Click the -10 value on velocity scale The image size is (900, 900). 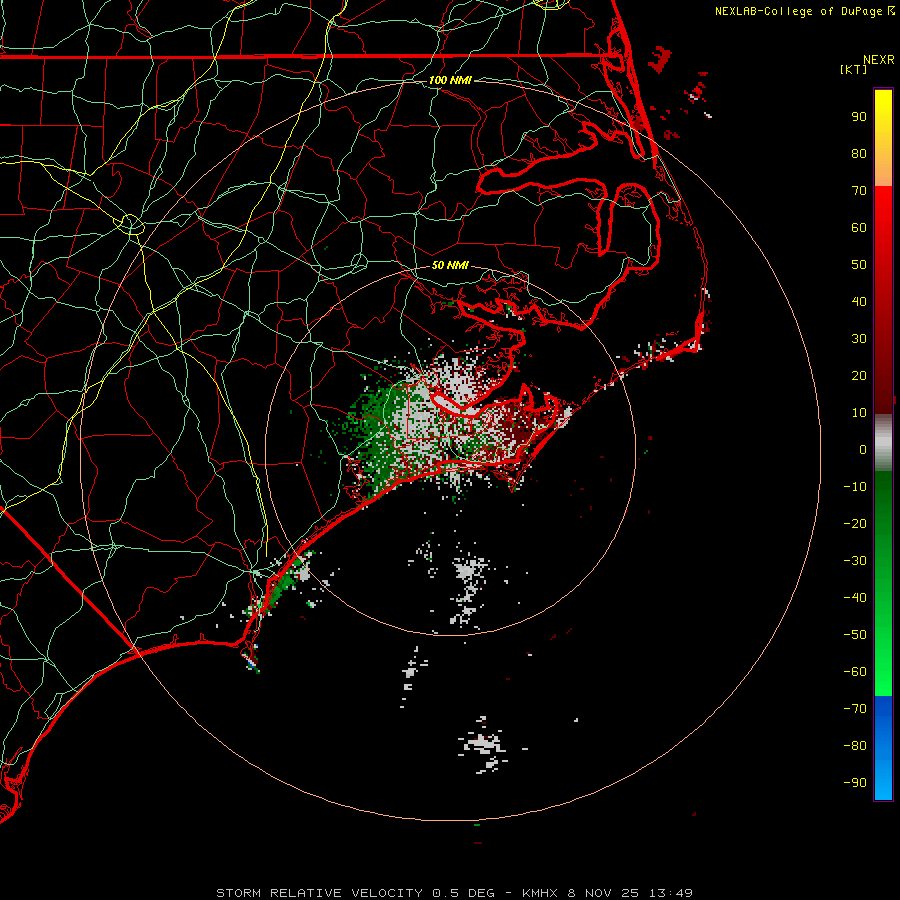[855, 487]
